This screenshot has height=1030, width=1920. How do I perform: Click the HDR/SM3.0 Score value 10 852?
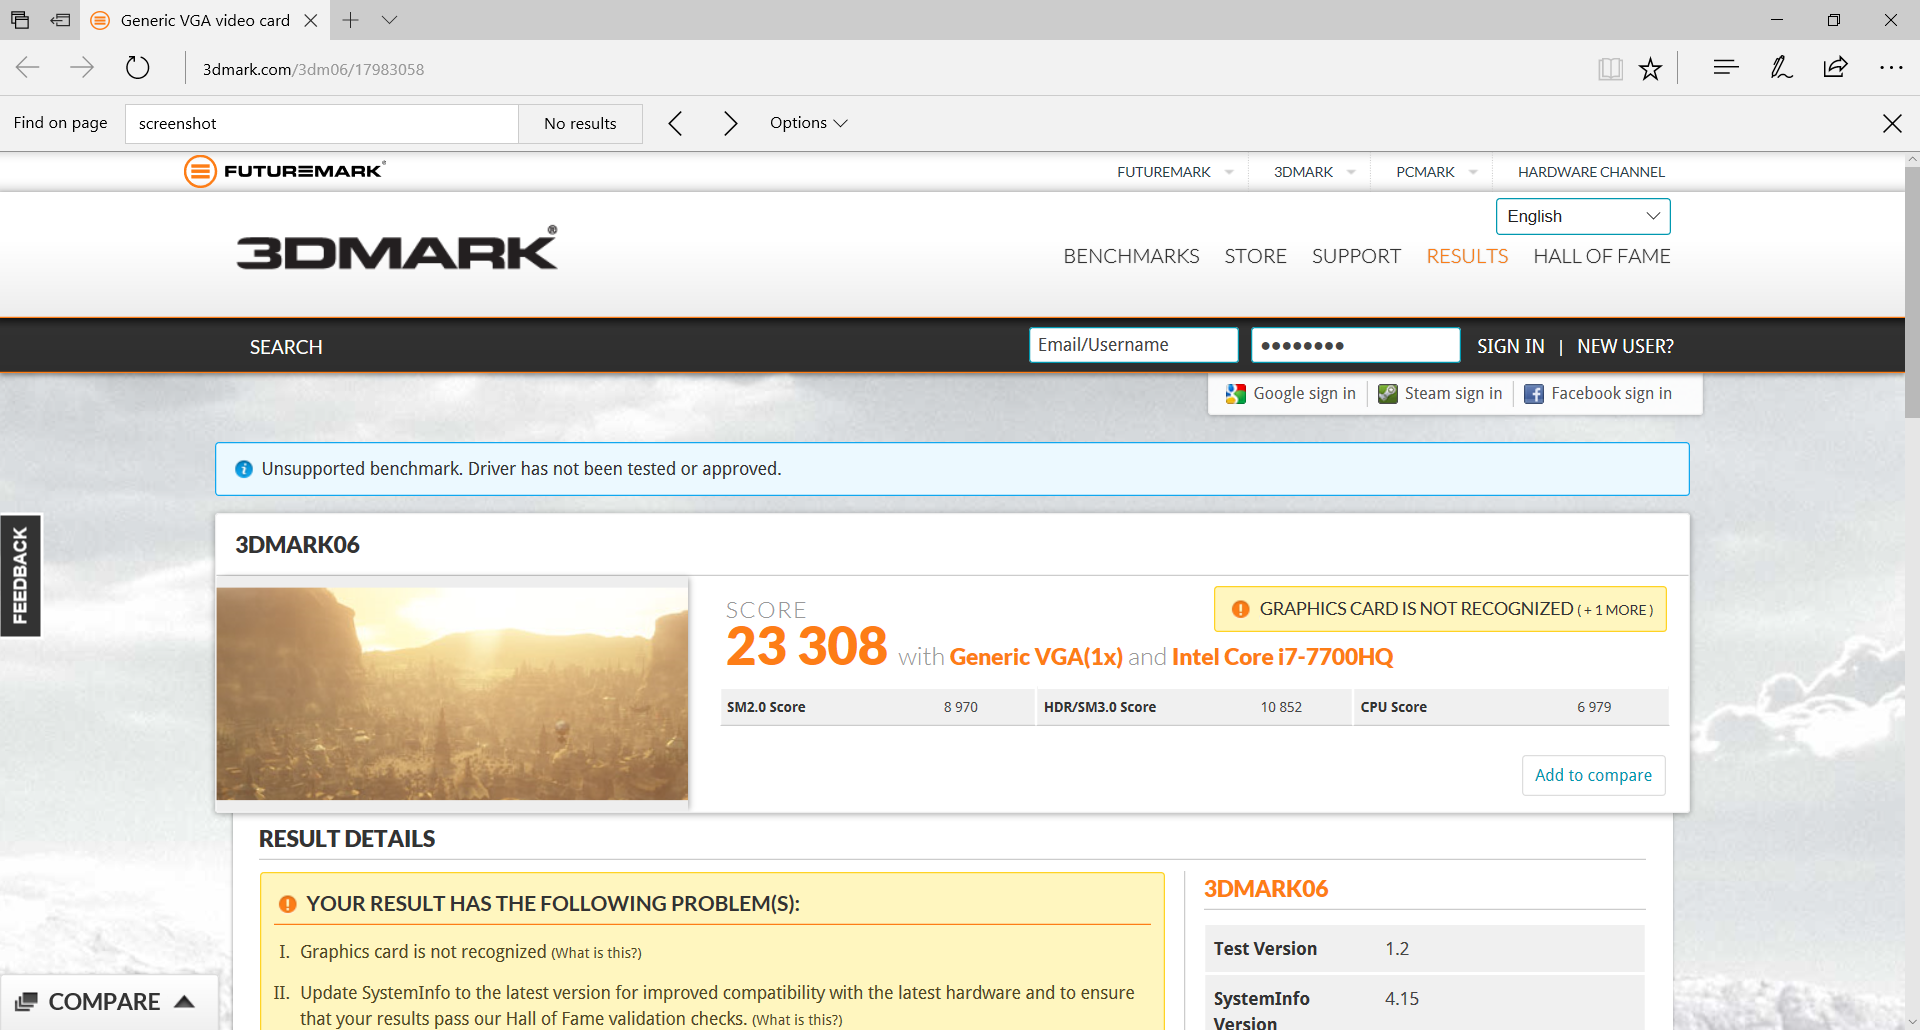1281,707
